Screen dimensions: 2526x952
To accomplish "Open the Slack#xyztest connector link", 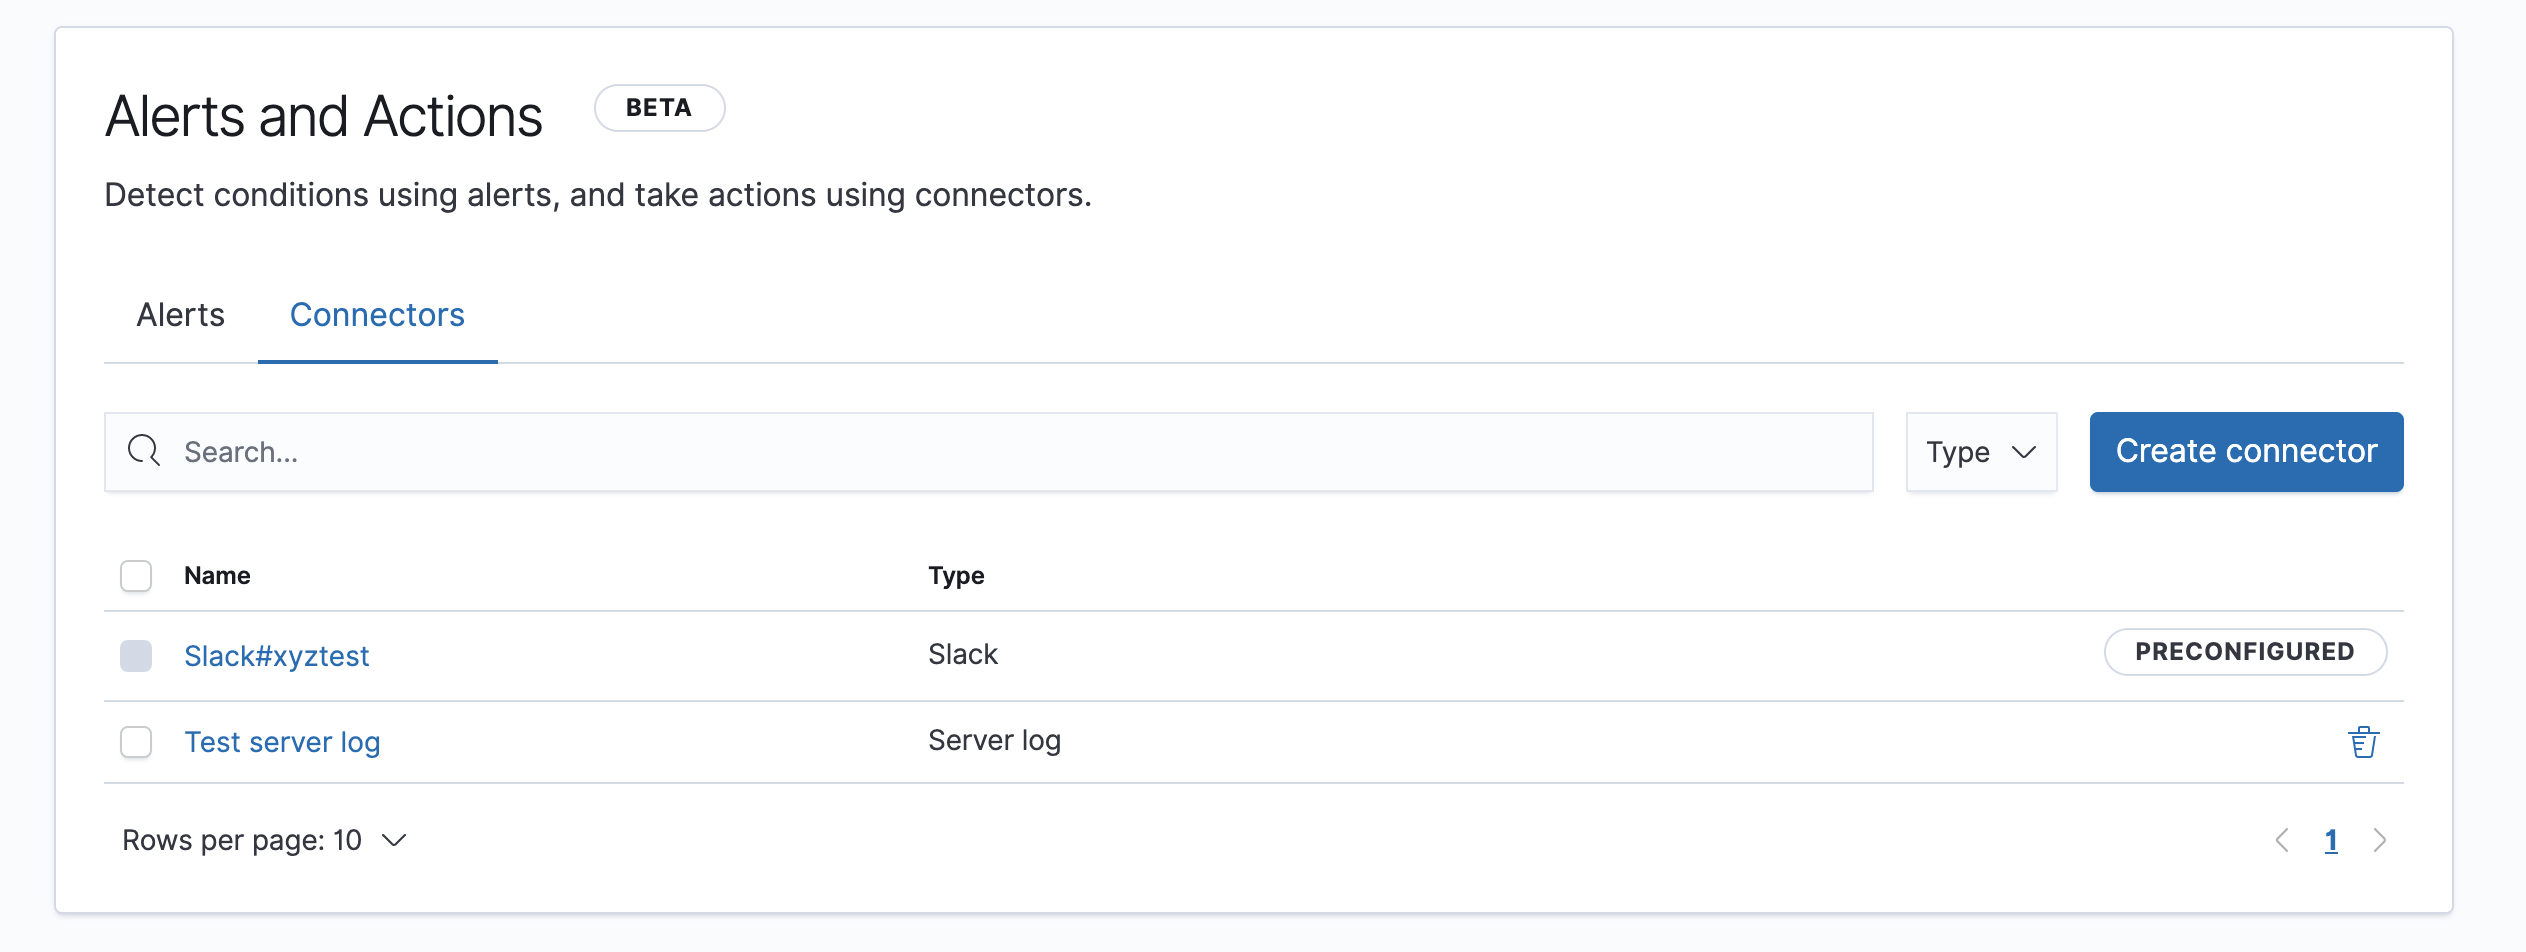I will pos(277,656).
